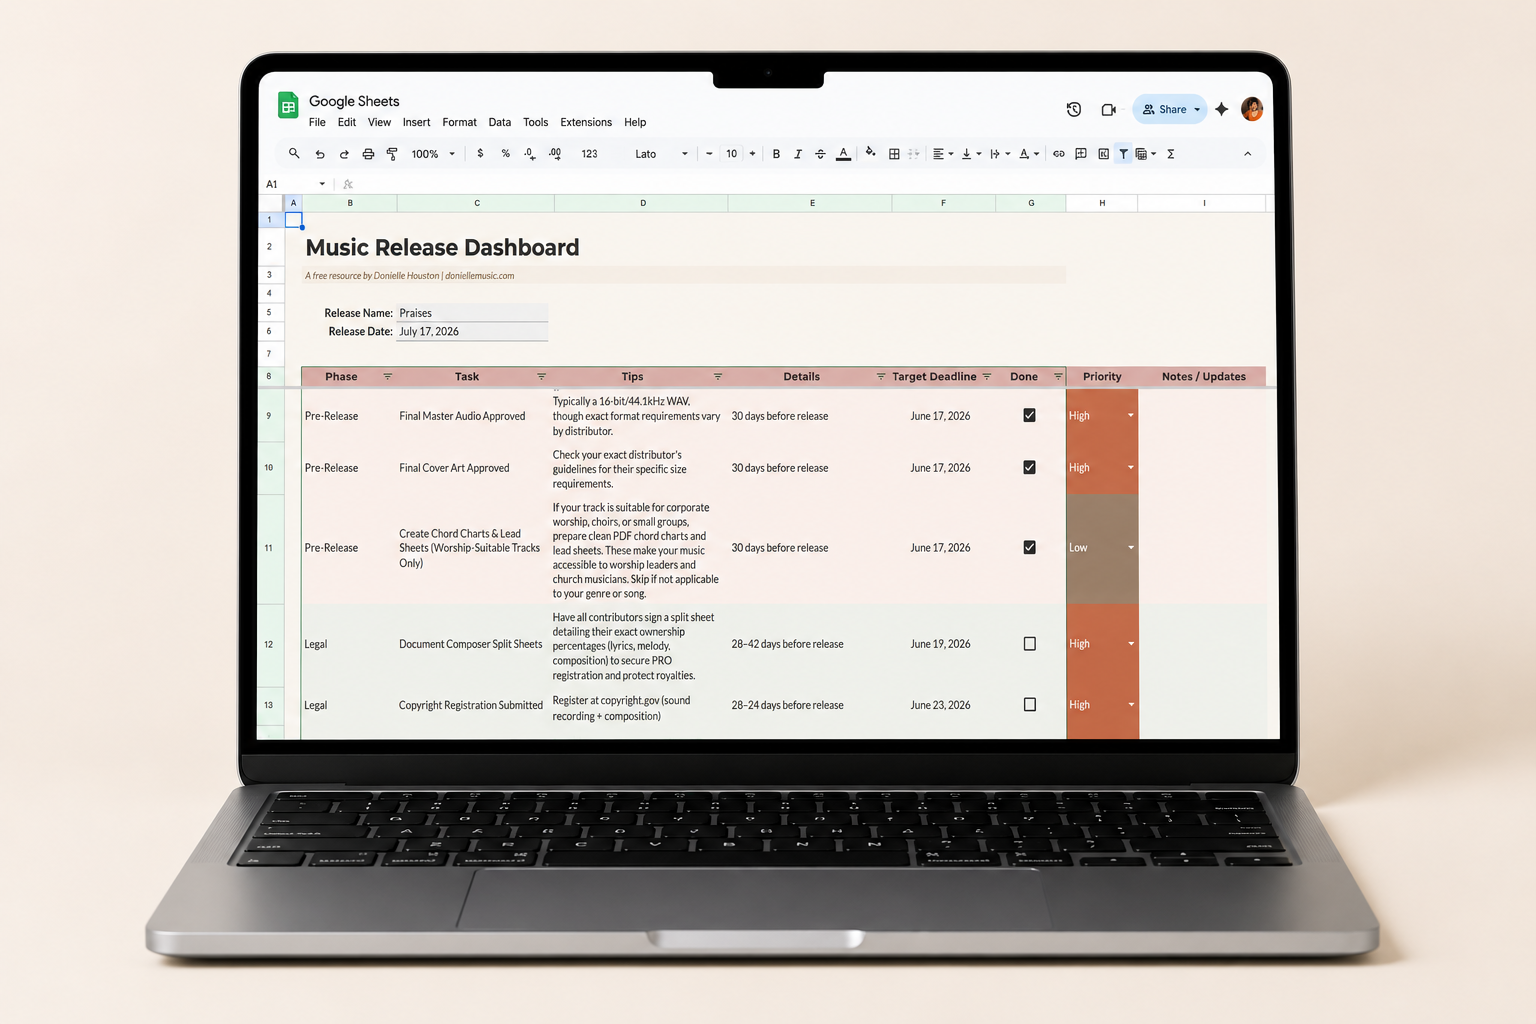Screen dimensions: 1536x1024
Task: Open the search menus tool
Action: (294, 154)
